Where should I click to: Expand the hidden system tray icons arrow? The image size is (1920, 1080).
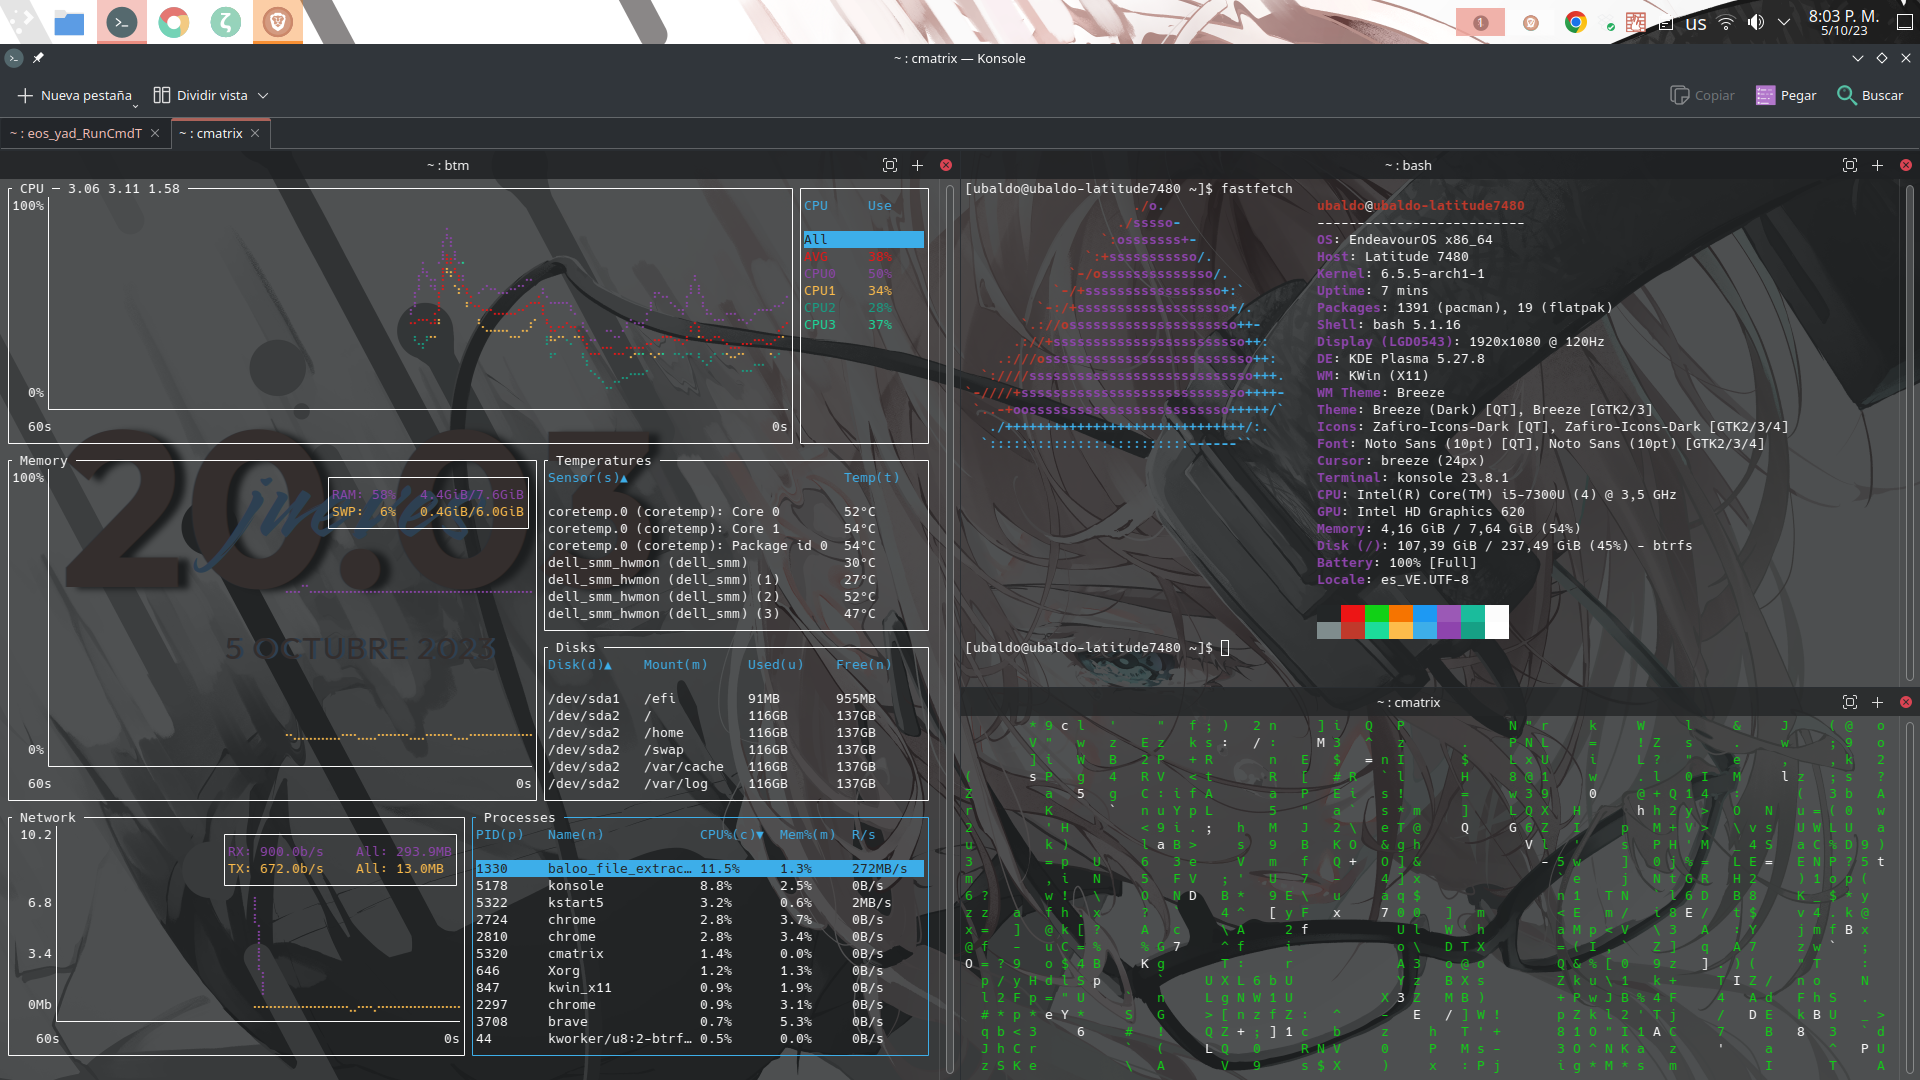pyautogui.click(x=1784, y=22)
